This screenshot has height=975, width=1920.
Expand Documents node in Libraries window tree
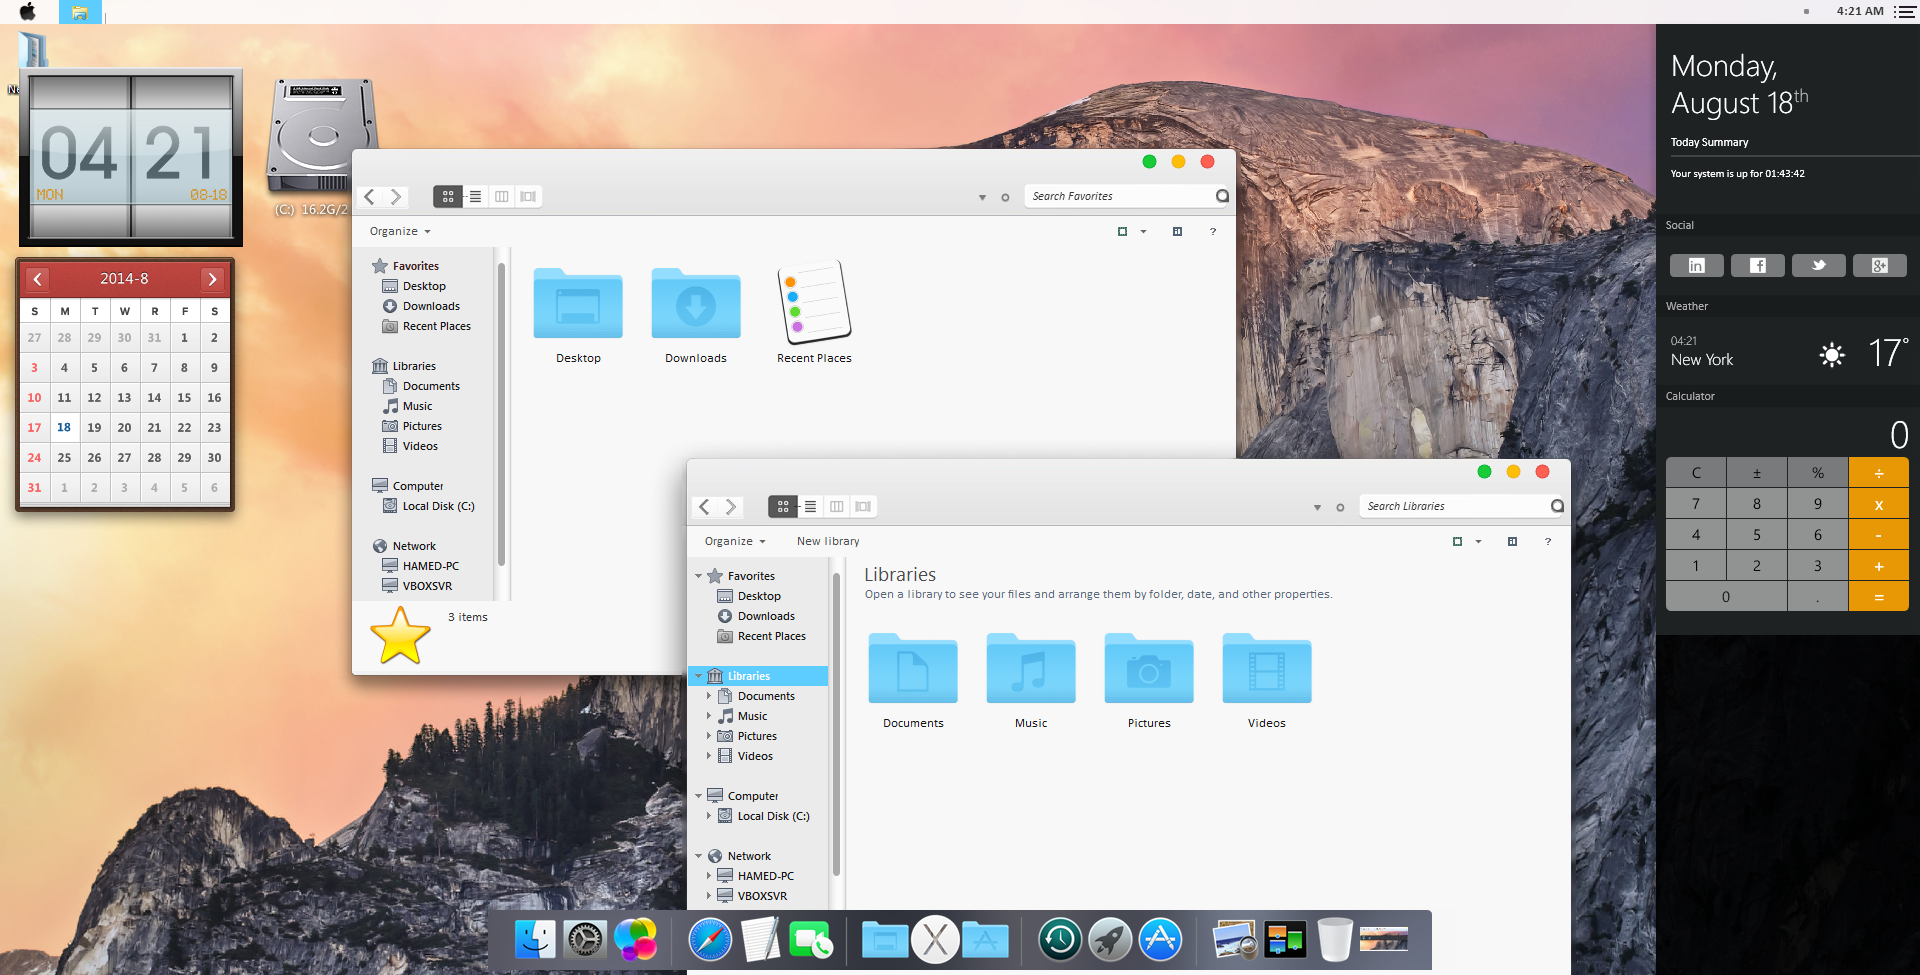[x=709, y=695]
